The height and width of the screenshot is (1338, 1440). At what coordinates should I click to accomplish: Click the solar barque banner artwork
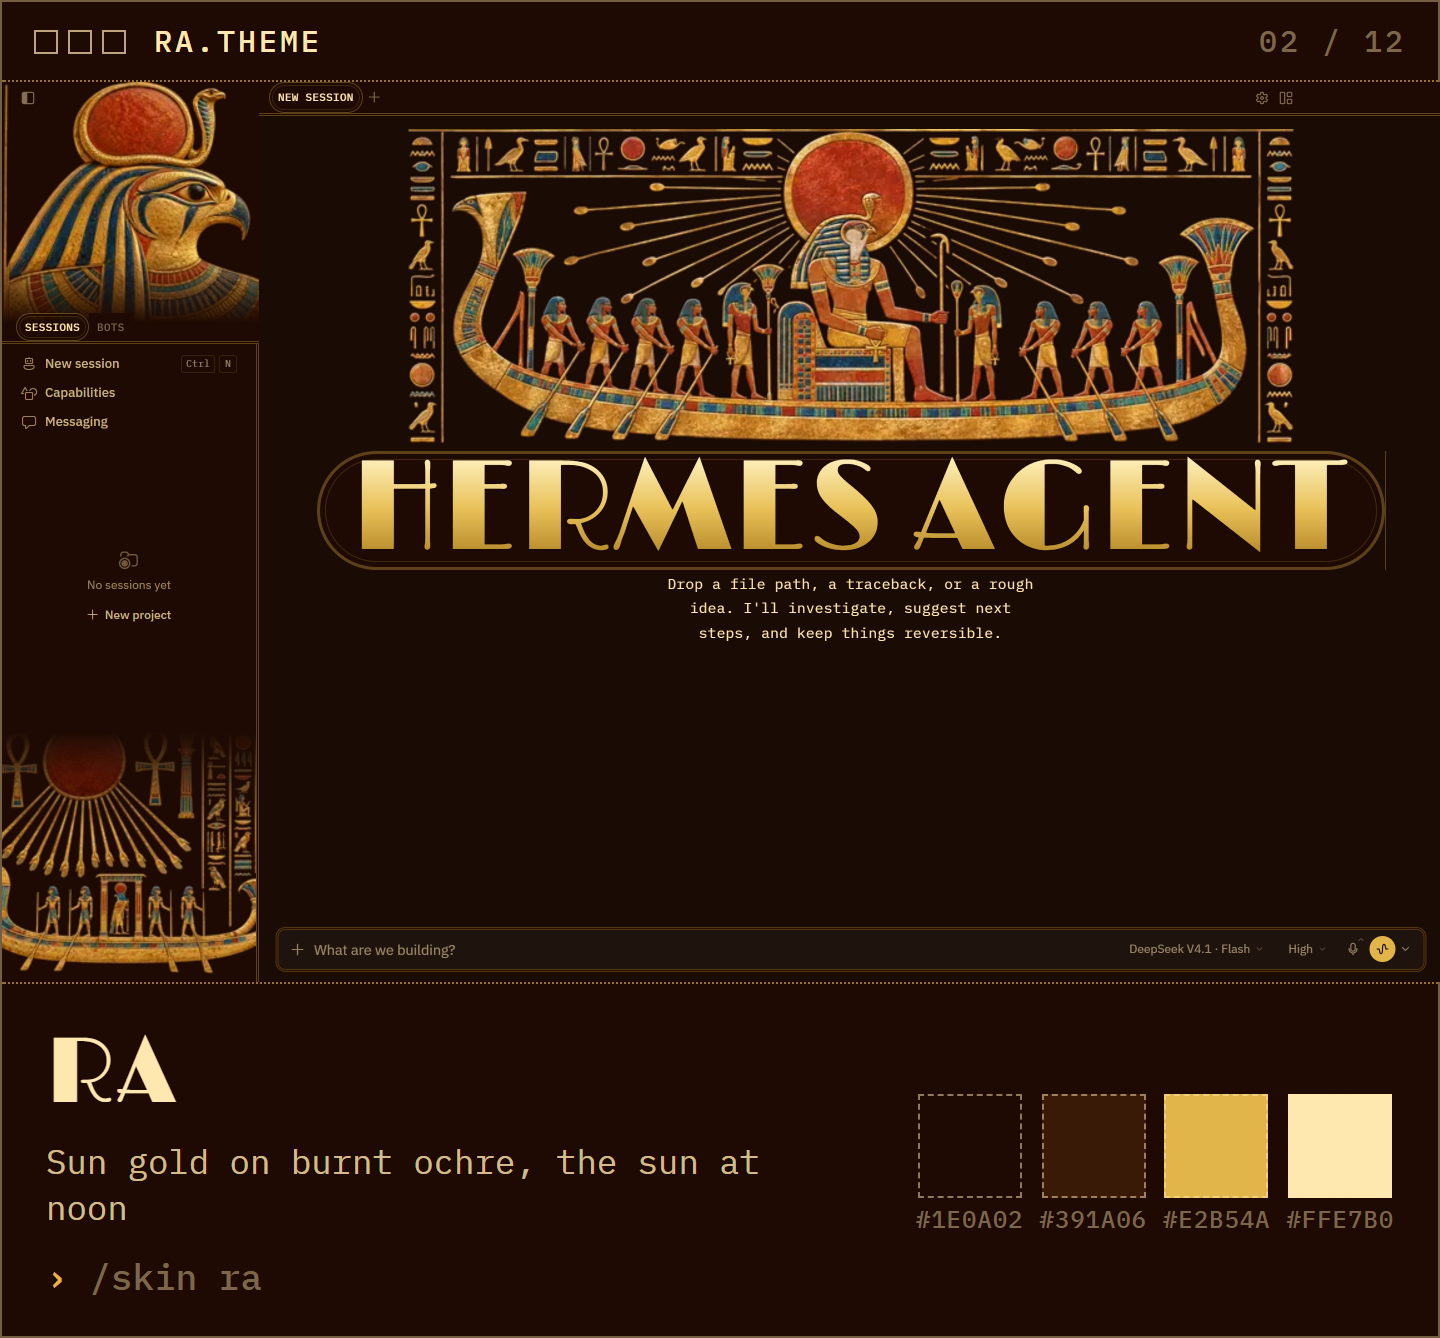point(850,287)
